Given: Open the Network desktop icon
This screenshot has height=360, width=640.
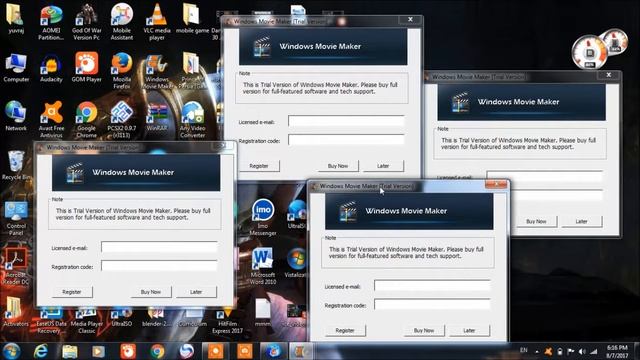Looking at the screenshot, I should pos(16,116).
